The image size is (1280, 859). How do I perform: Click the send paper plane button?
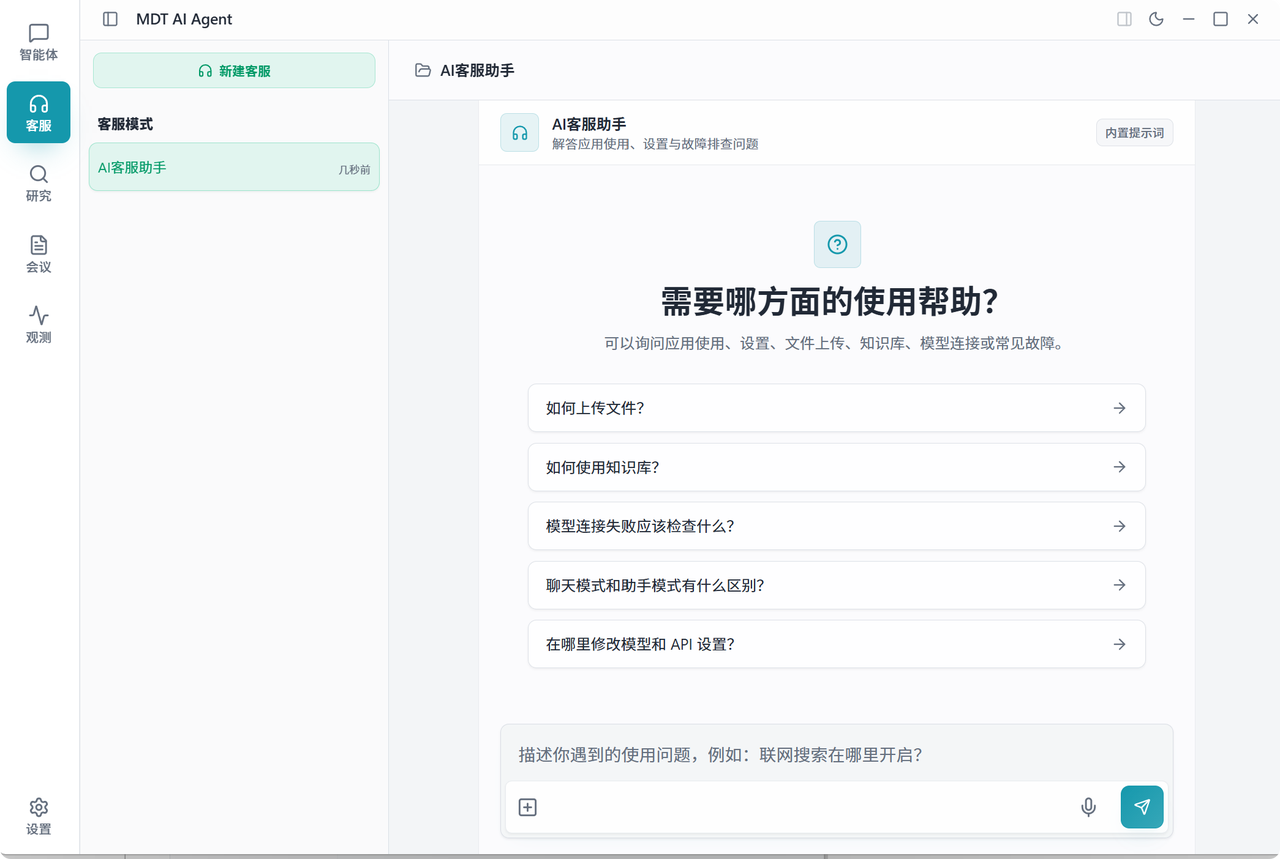[1142, 807]
